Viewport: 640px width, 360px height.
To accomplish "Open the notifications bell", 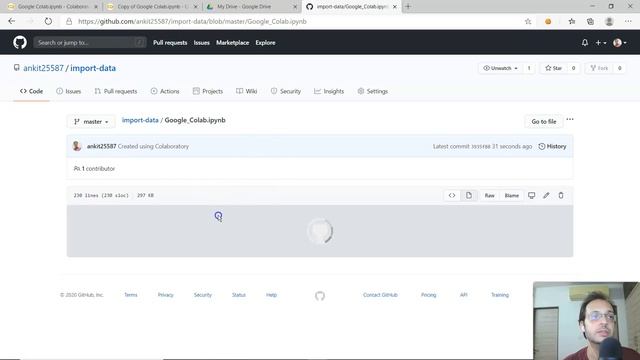I will click(x=584, y=42).
